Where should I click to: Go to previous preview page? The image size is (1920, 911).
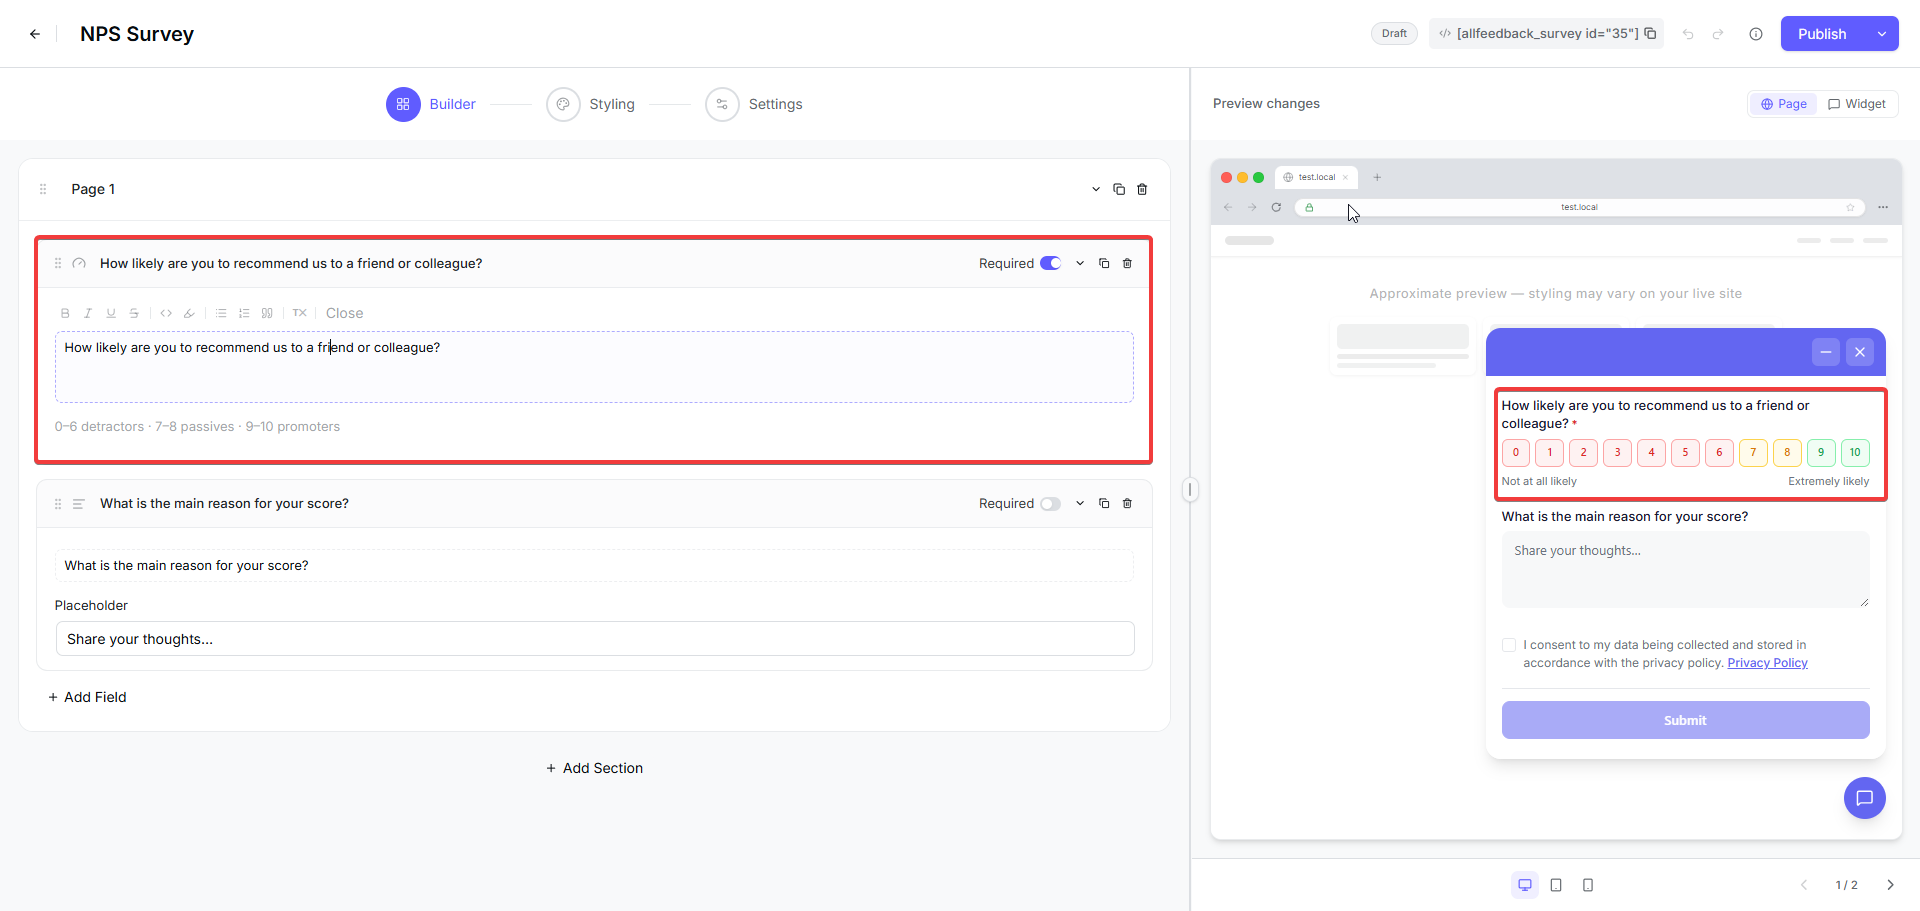point(1804,885)
